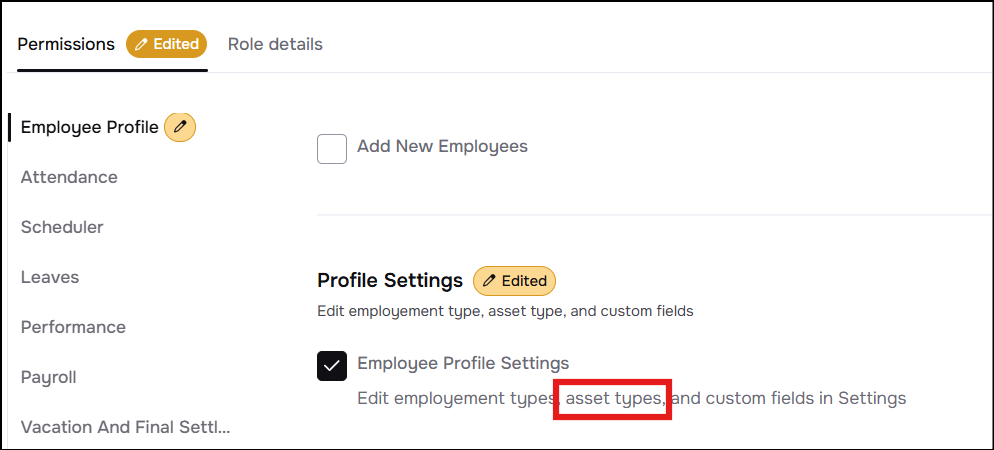The image size is (994, 450).
Task: Click the pencil icon in the Permissions Edited badge
Action: click(141, 44)
